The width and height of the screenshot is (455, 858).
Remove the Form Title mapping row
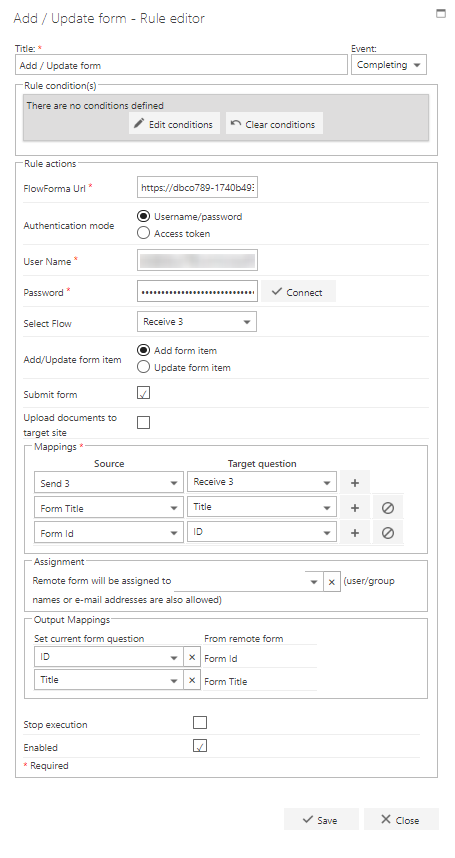tap(388, 508)
